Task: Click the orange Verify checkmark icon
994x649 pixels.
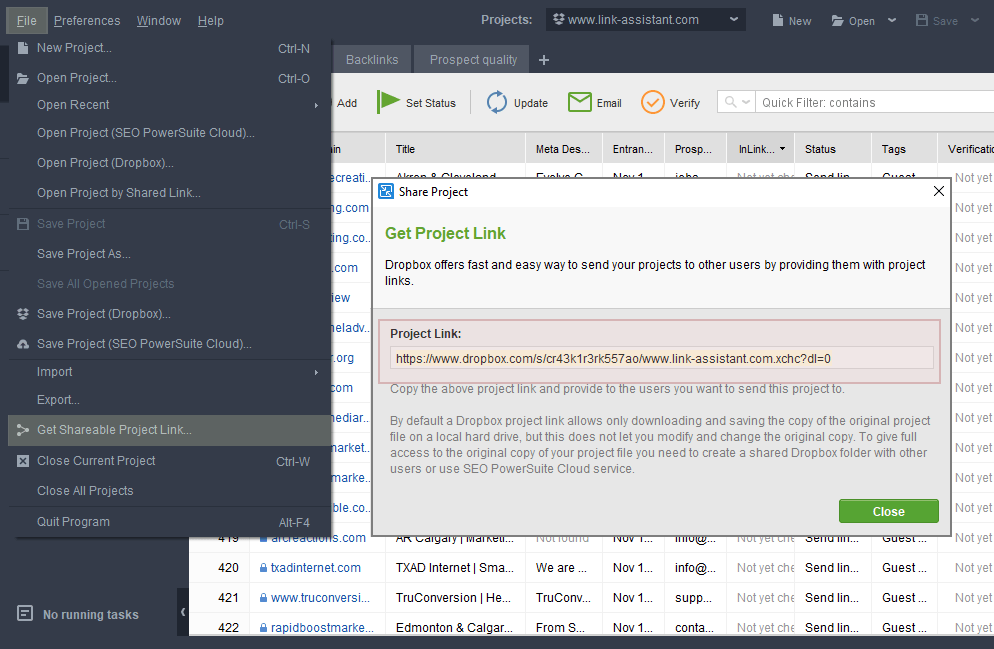Action: (x=653, y=102)
